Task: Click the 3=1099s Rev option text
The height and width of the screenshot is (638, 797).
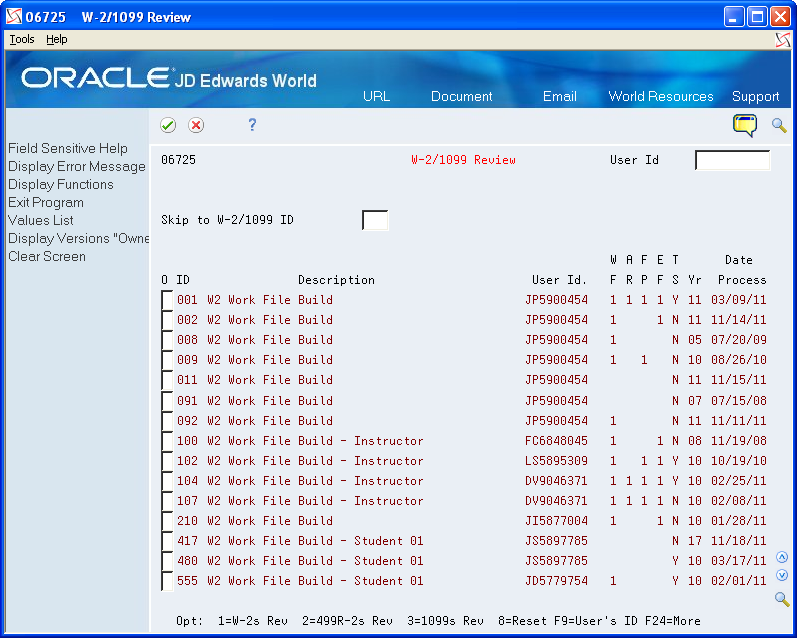Action: (x=445, y=621)
